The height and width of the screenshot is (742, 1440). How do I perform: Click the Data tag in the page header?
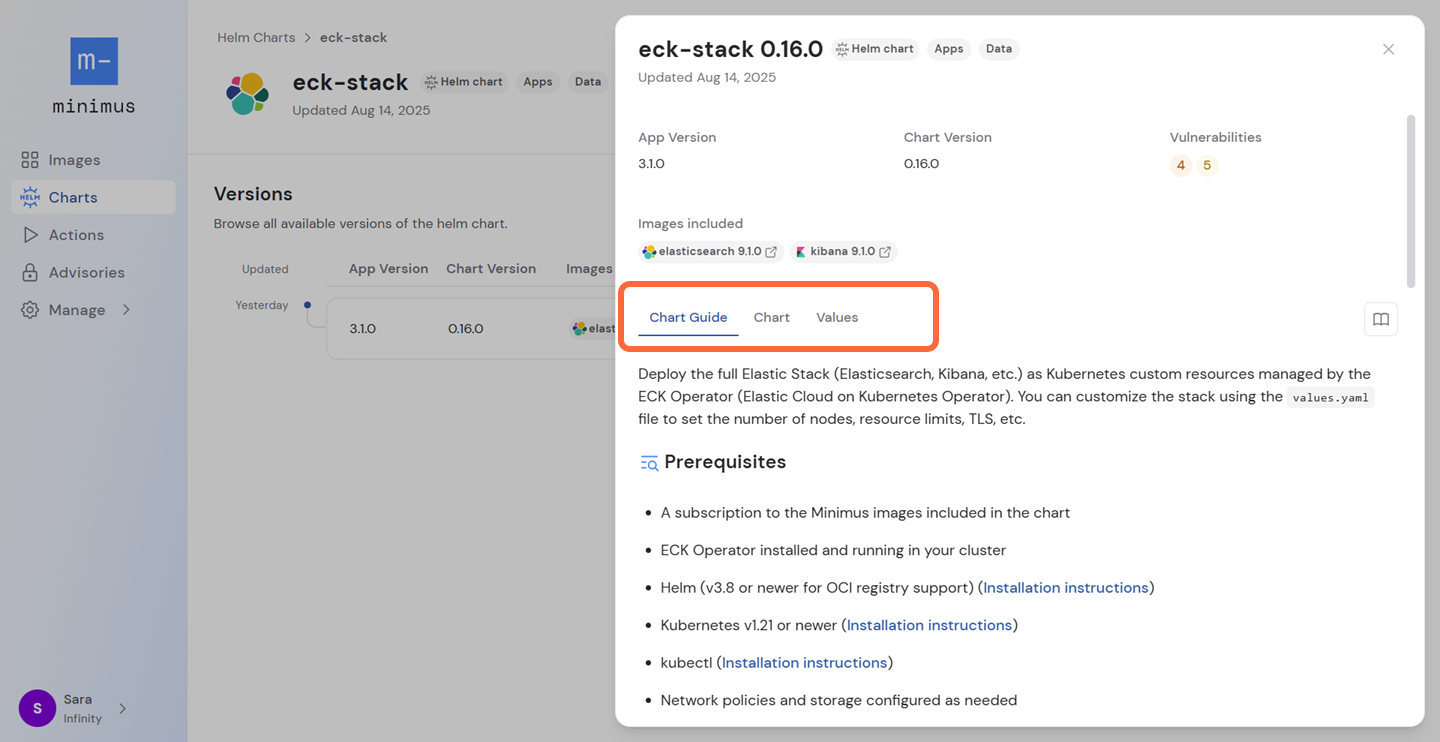588,82
